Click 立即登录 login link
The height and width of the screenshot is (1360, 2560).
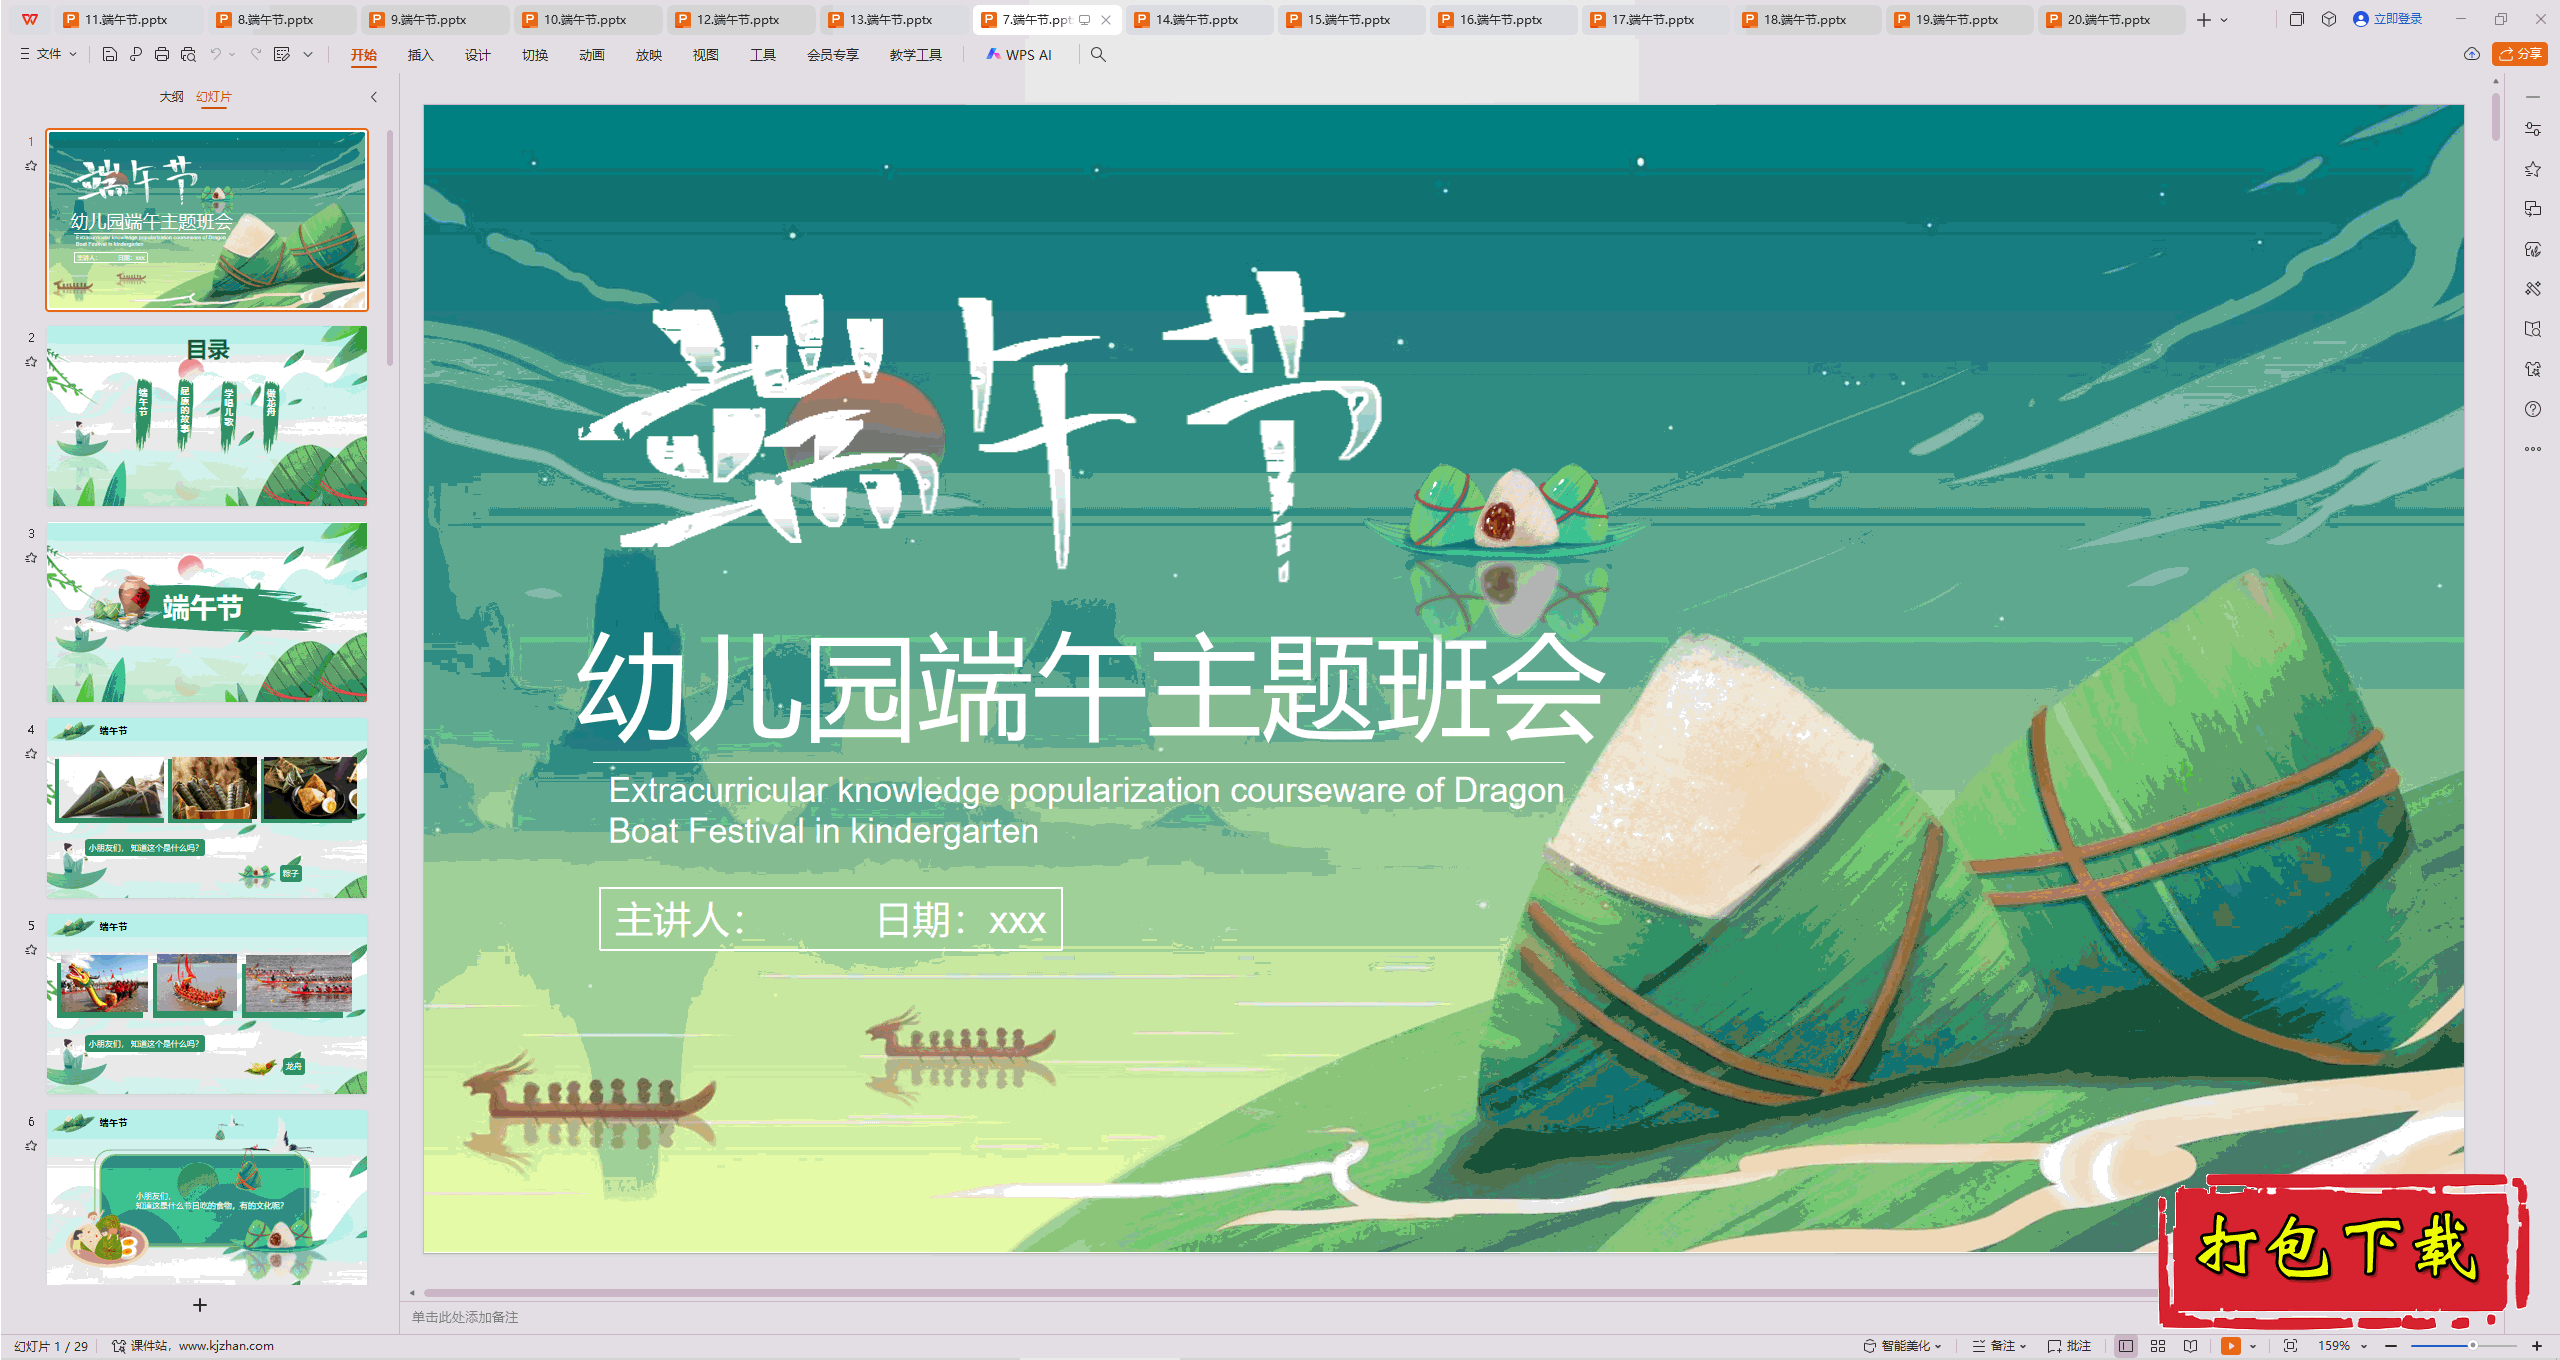2397,19
